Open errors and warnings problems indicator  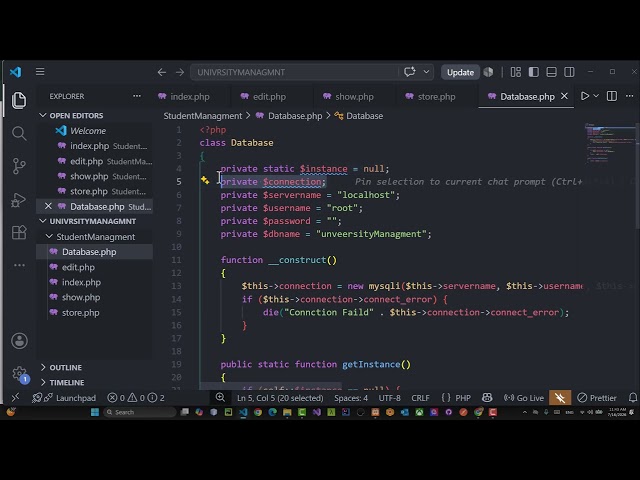(136, 398)
